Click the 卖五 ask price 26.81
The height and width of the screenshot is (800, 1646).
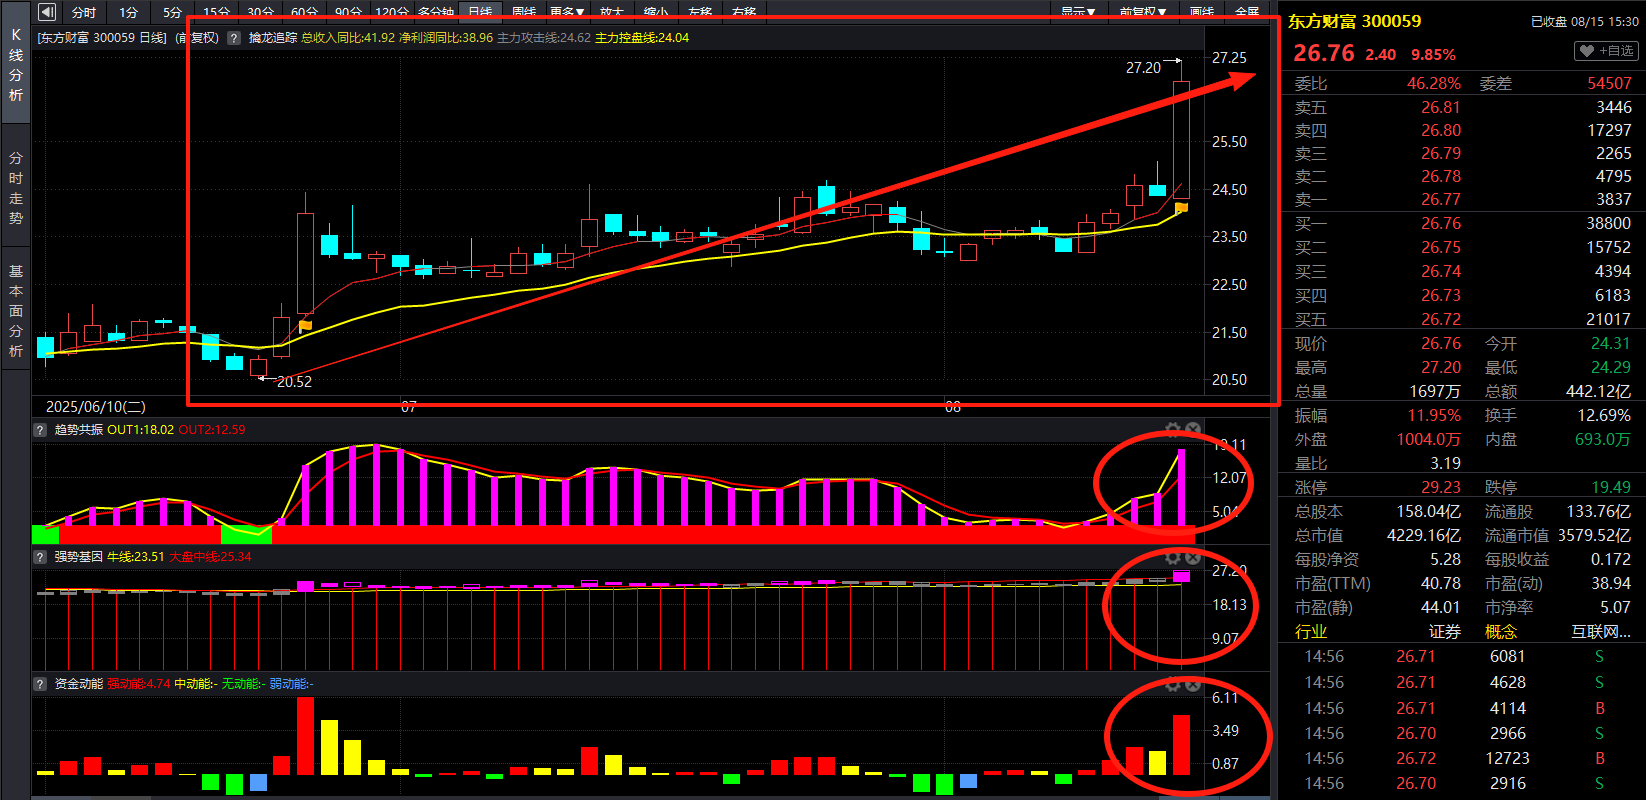[1441, 107]
